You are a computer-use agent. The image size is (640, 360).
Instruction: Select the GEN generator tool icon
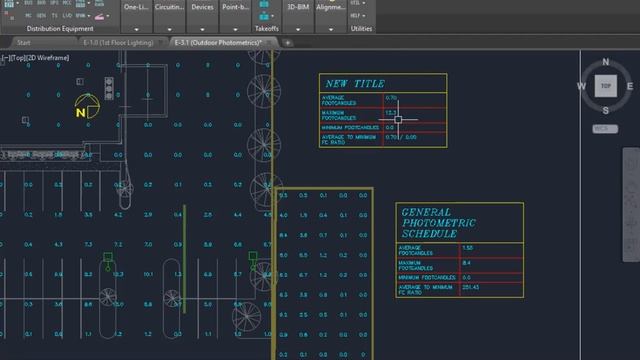[41, 16]
